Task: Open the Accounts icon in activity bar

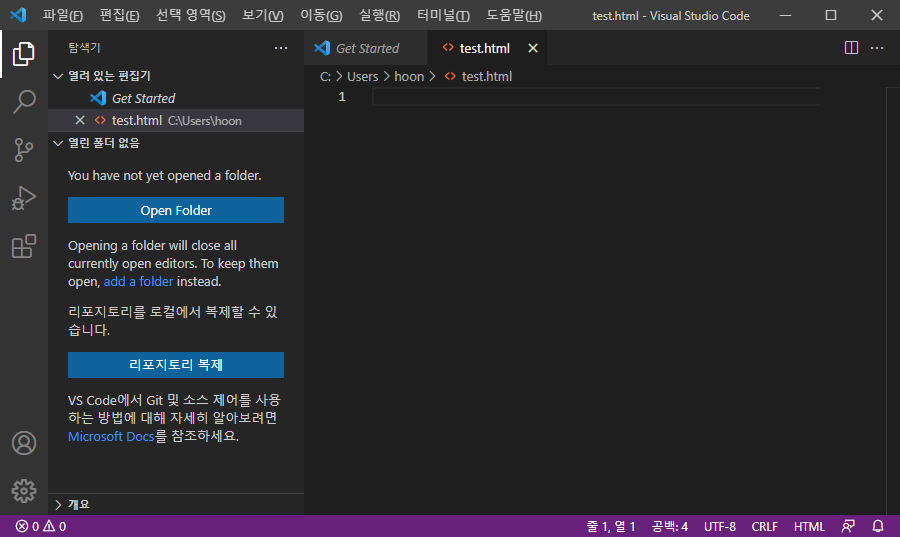Action: (x=24, y=443)
